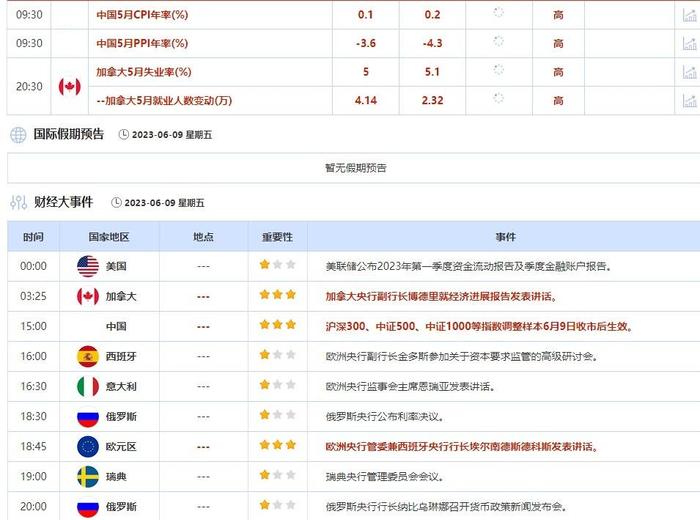The width and height of the screenshot is (700, 520).
Task: Click the loading spinner in 加拿大5月失业率 row
Action: [499, 70]
